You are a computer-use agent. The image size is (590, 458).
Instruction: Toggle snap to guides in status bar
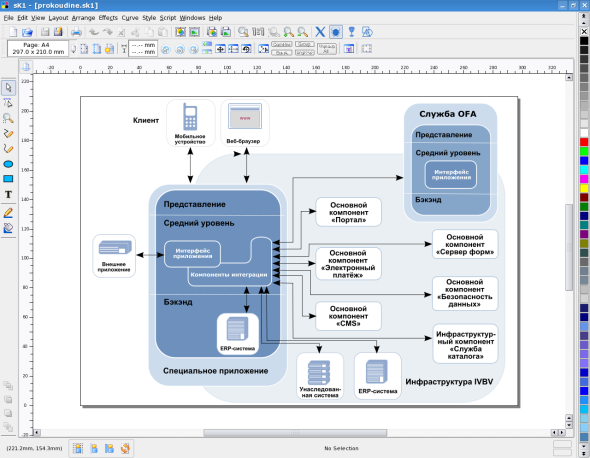[94, 448]
